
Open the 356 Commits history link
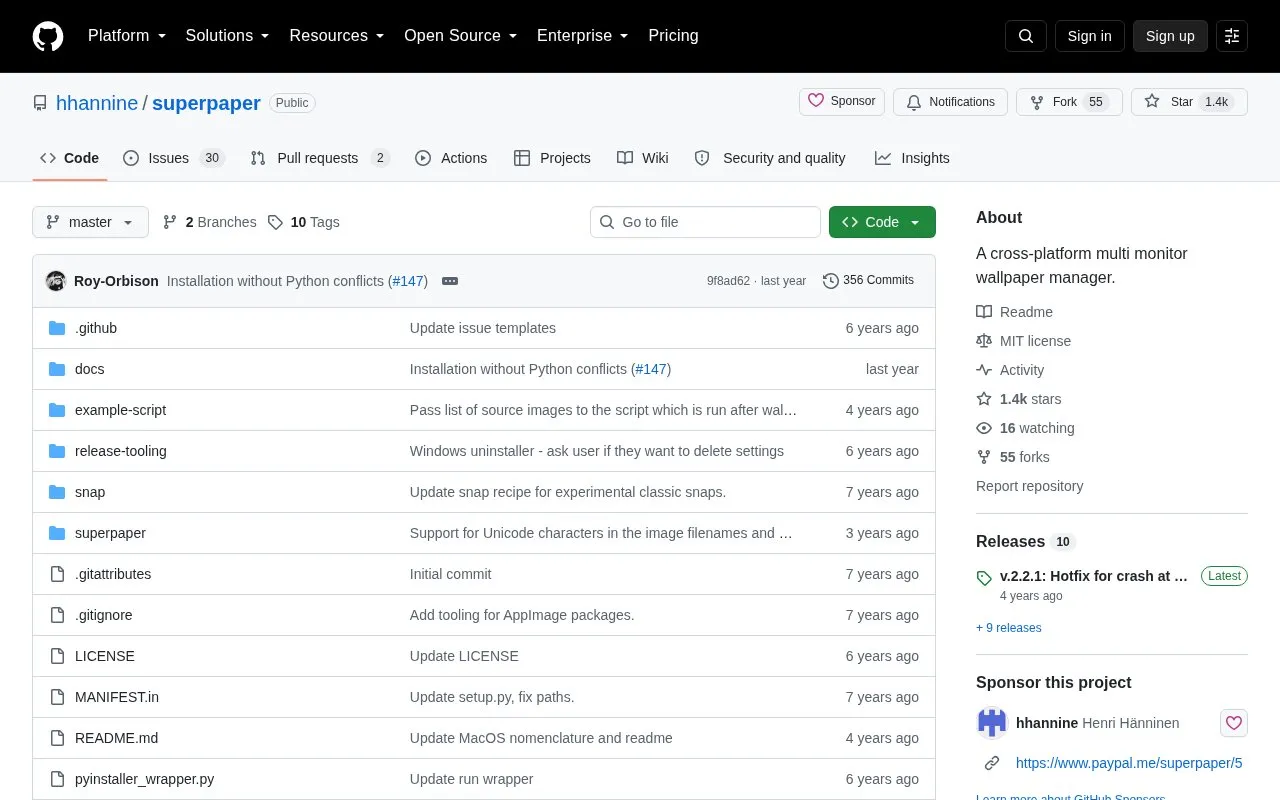point(868,280)
